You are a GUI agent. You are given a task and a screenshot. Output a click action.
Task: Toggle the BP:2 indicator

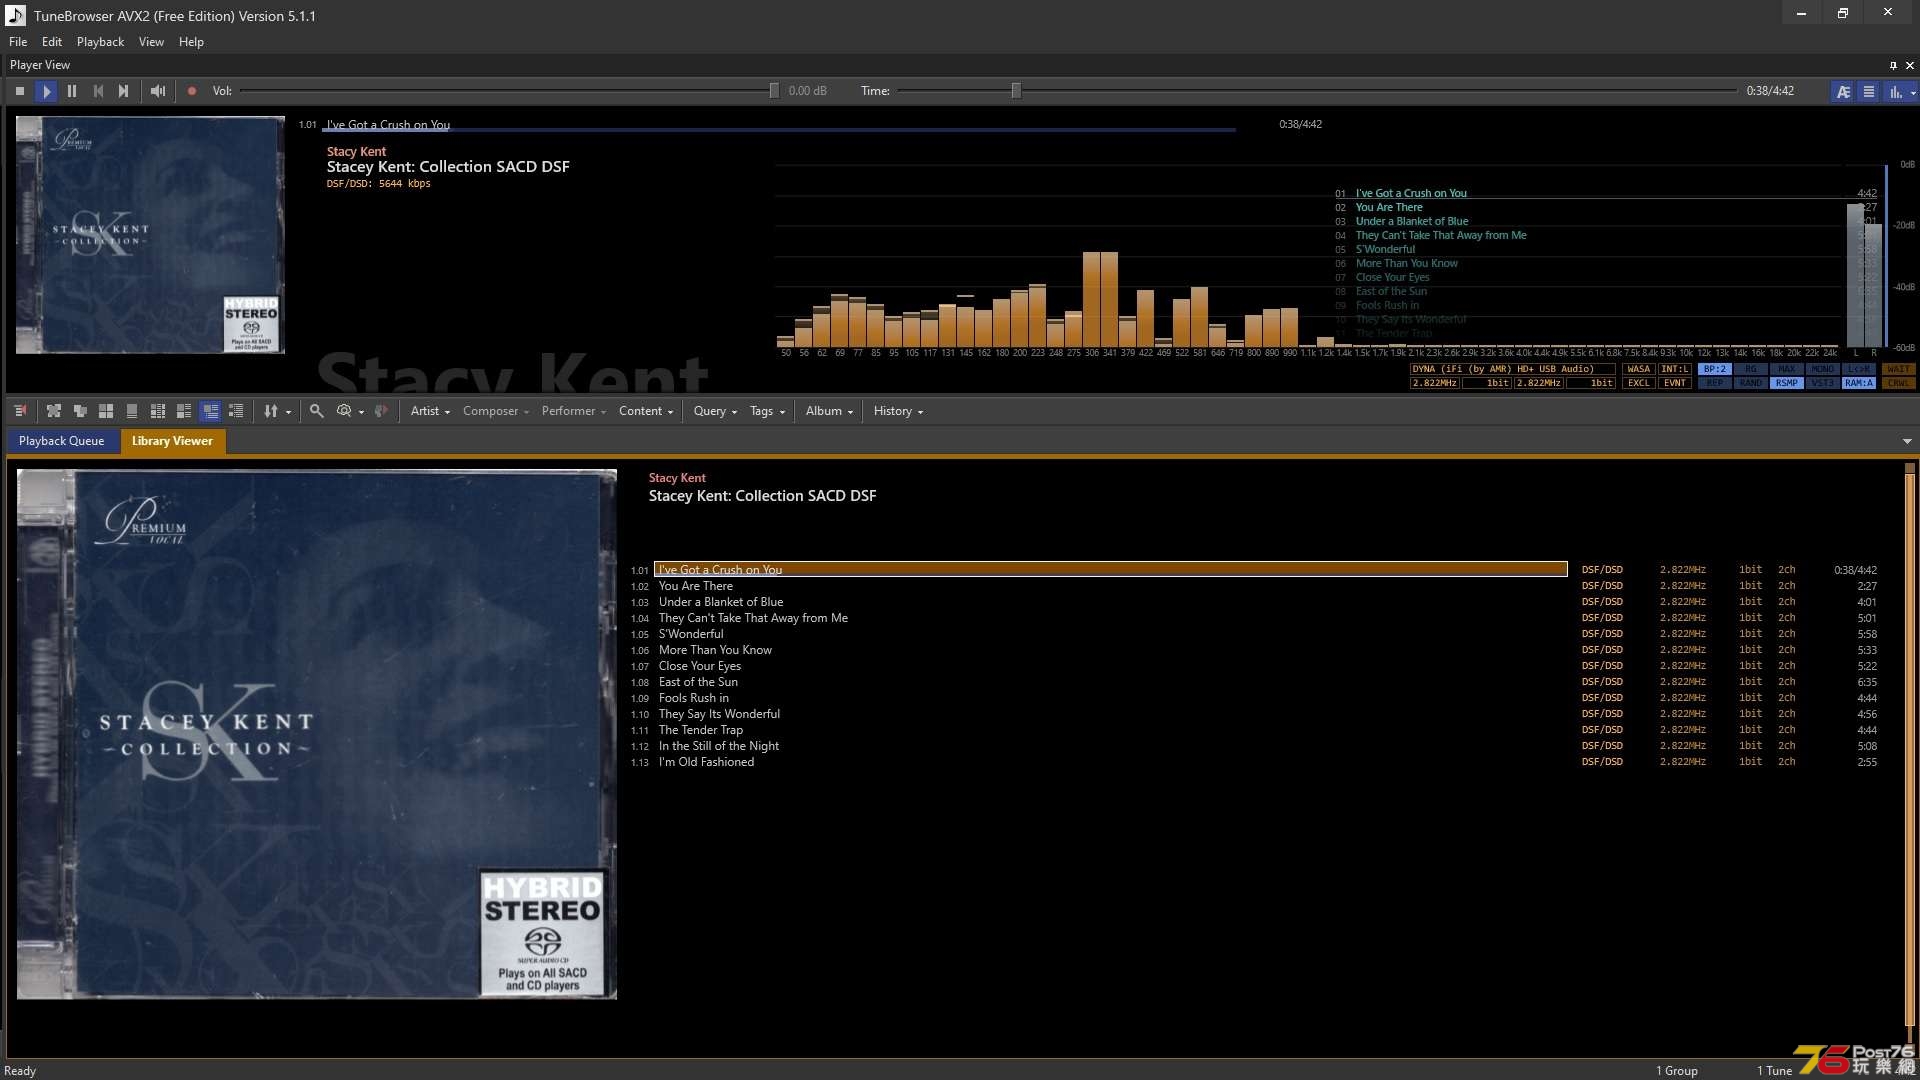[1715, 369]
